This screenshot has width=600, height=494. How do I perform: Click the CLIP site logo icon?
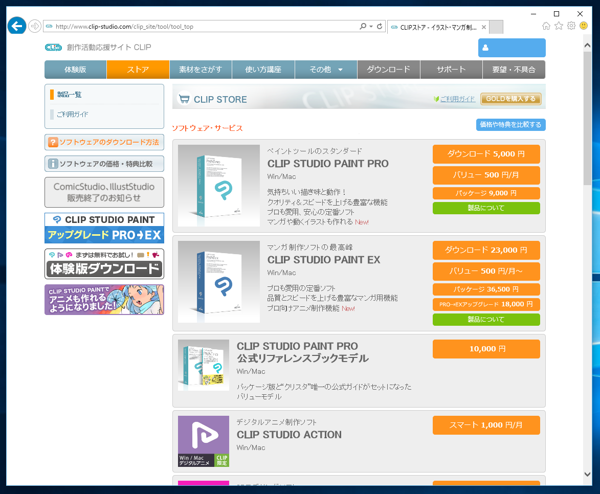point(53,47)
